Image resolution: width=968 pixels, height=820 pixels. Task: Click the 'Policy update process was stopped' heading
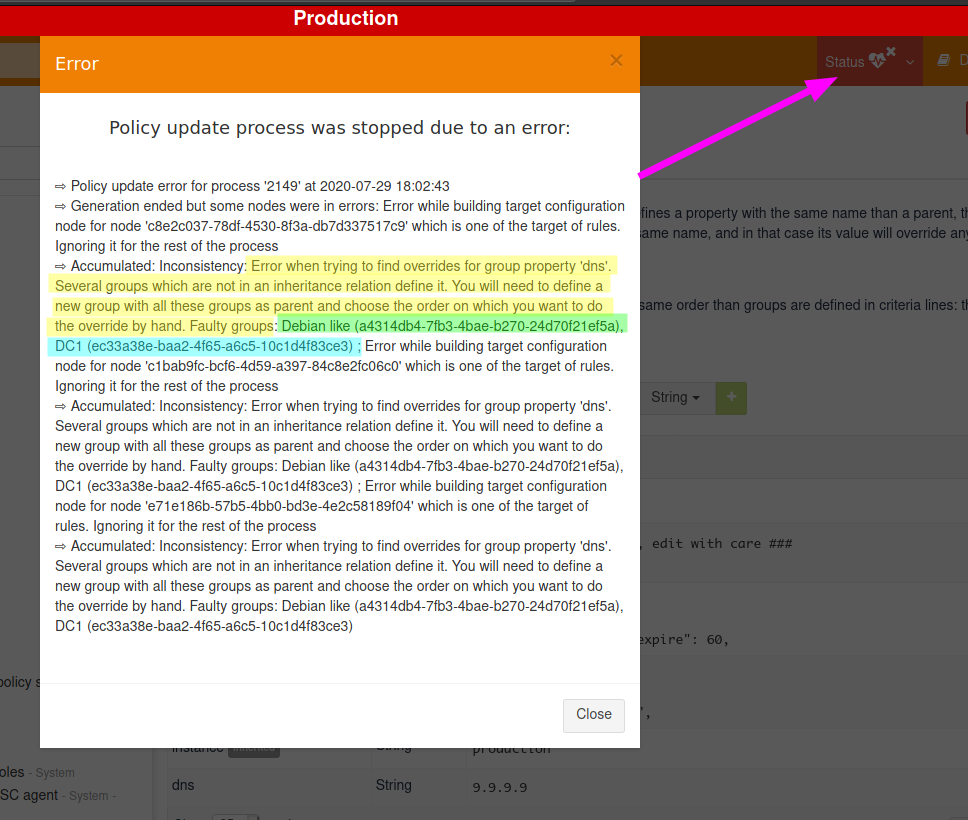click(x=339, y=128)
